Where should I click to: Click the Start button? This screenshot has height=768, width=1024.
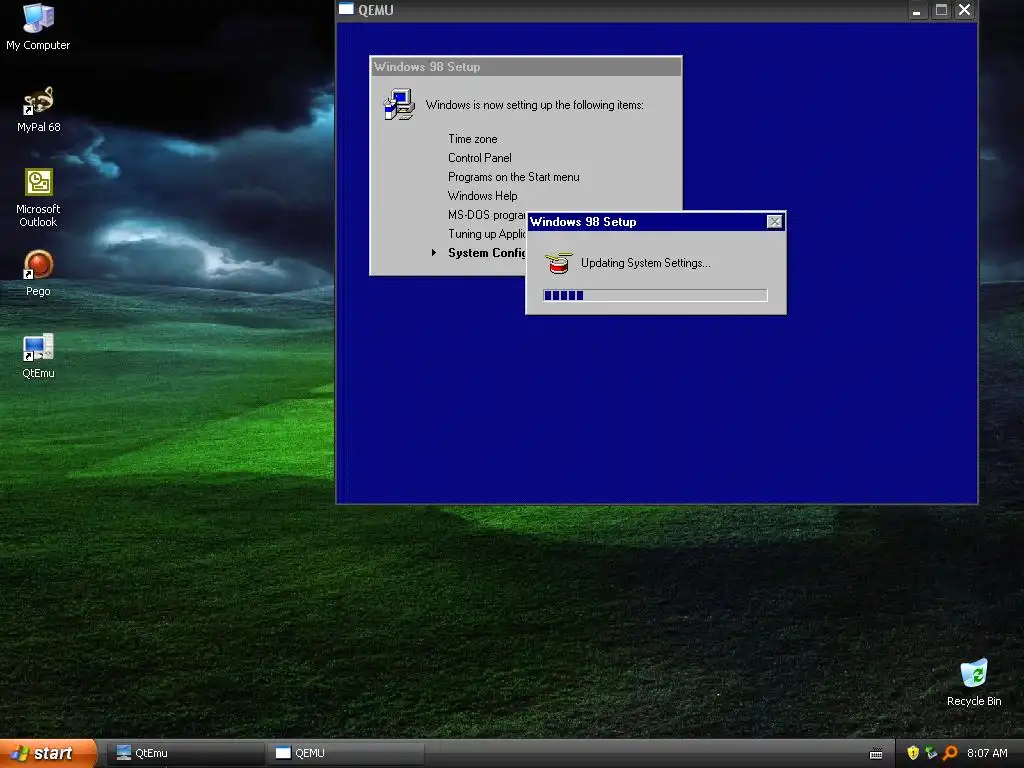(x=48, y=753)
